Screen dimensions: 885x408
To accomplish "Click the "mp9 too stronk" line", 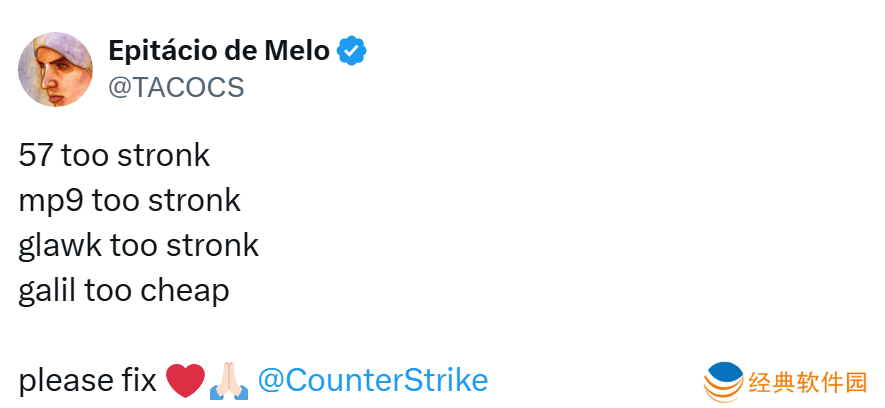I will [x=129, y=201].
